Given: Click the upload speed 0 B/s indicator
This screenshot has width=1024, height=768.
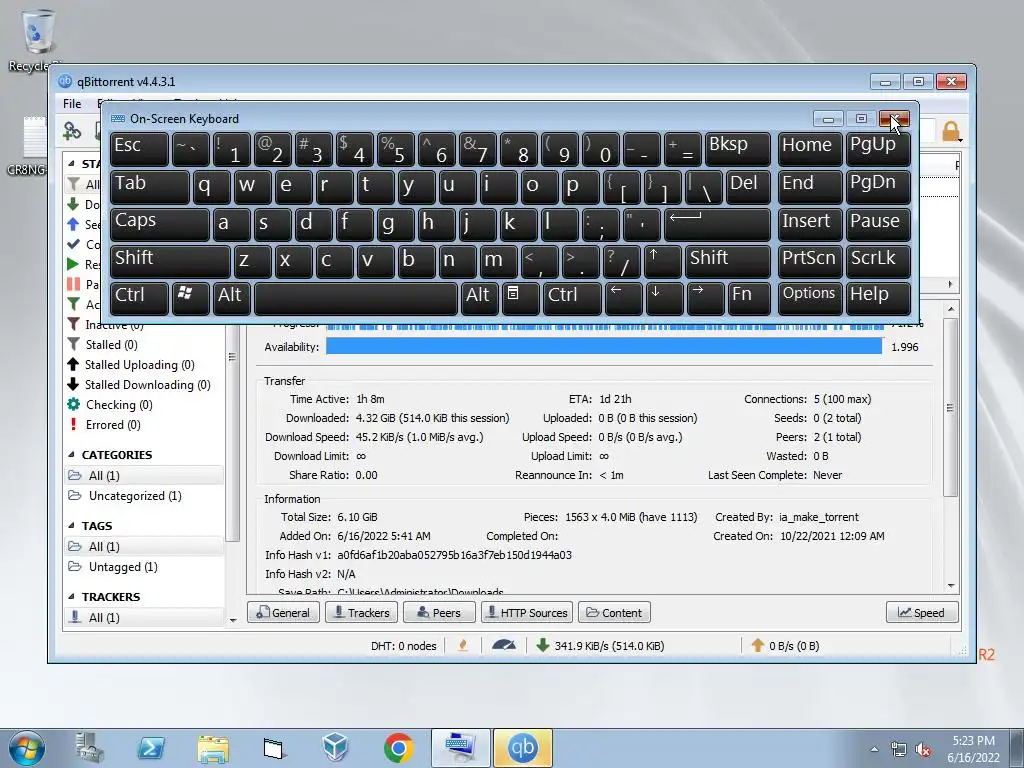Looking at the screenshot, I should pos(785,646).
